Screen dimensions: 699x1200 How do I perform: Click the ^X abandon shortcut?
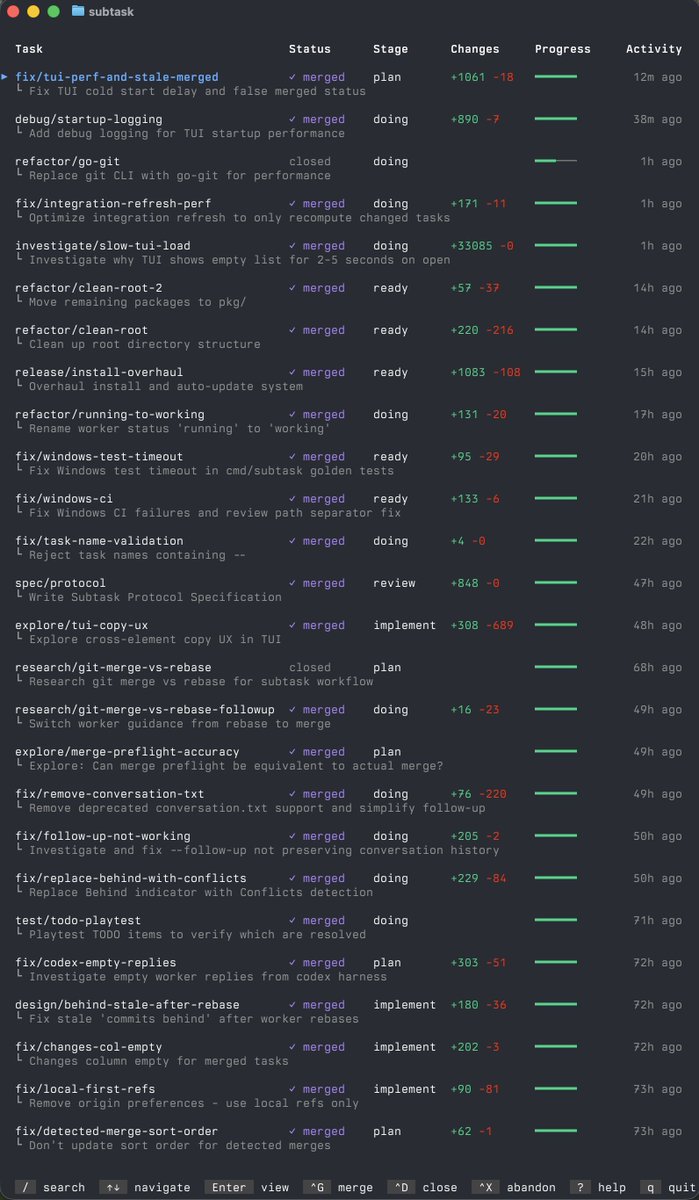(x=513, y=1187)
